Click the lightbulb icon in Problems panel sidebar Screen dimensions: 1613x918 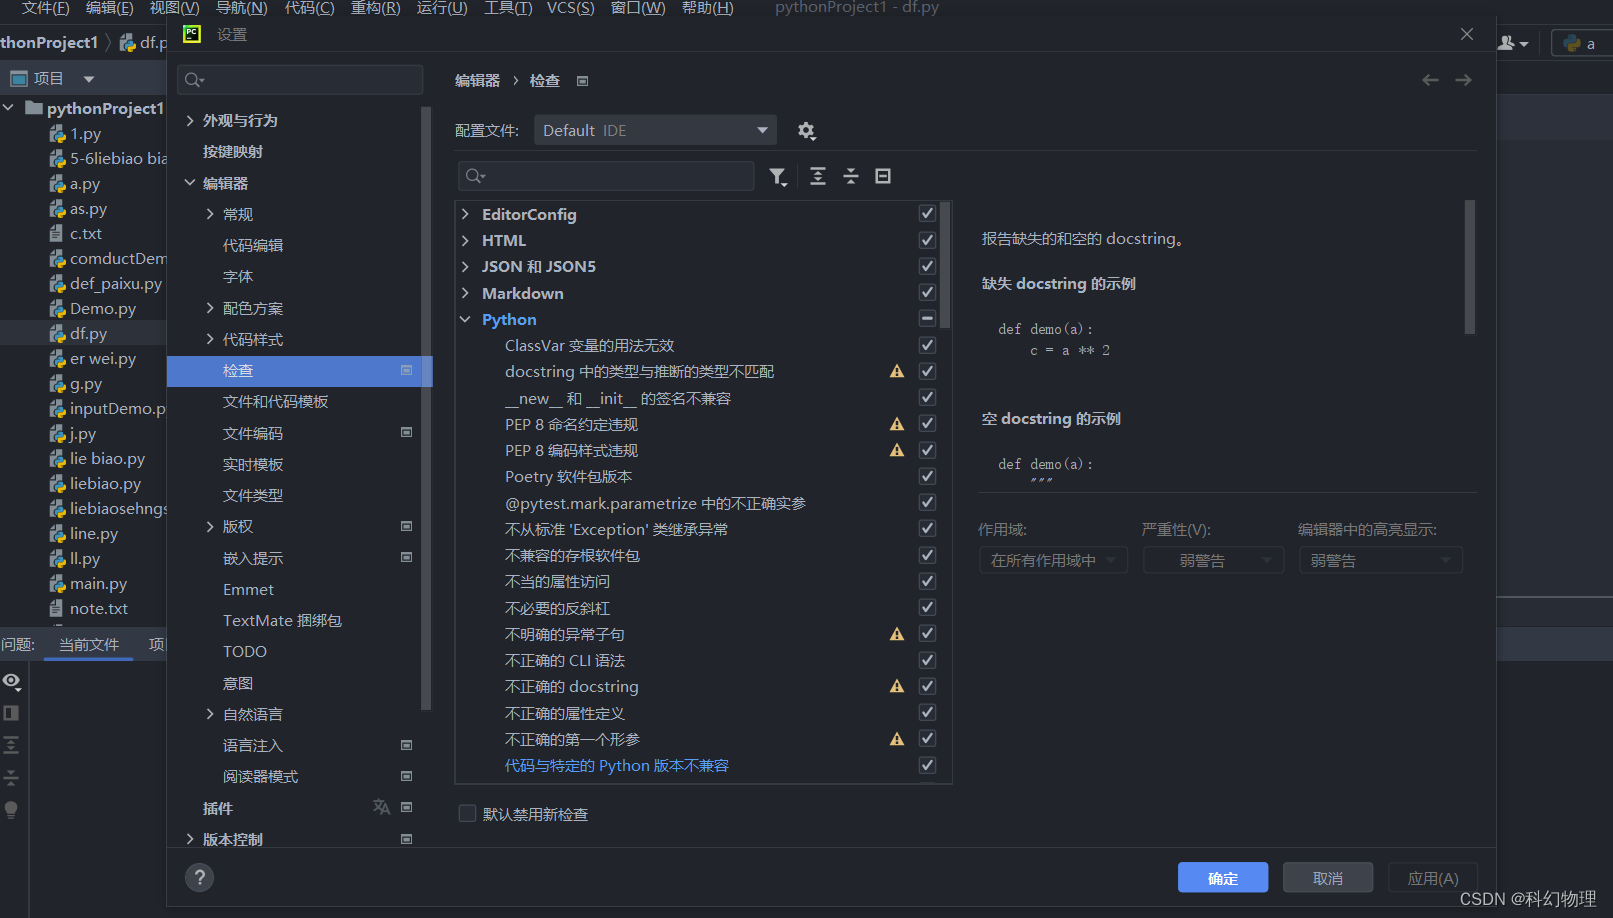[12, 810]
